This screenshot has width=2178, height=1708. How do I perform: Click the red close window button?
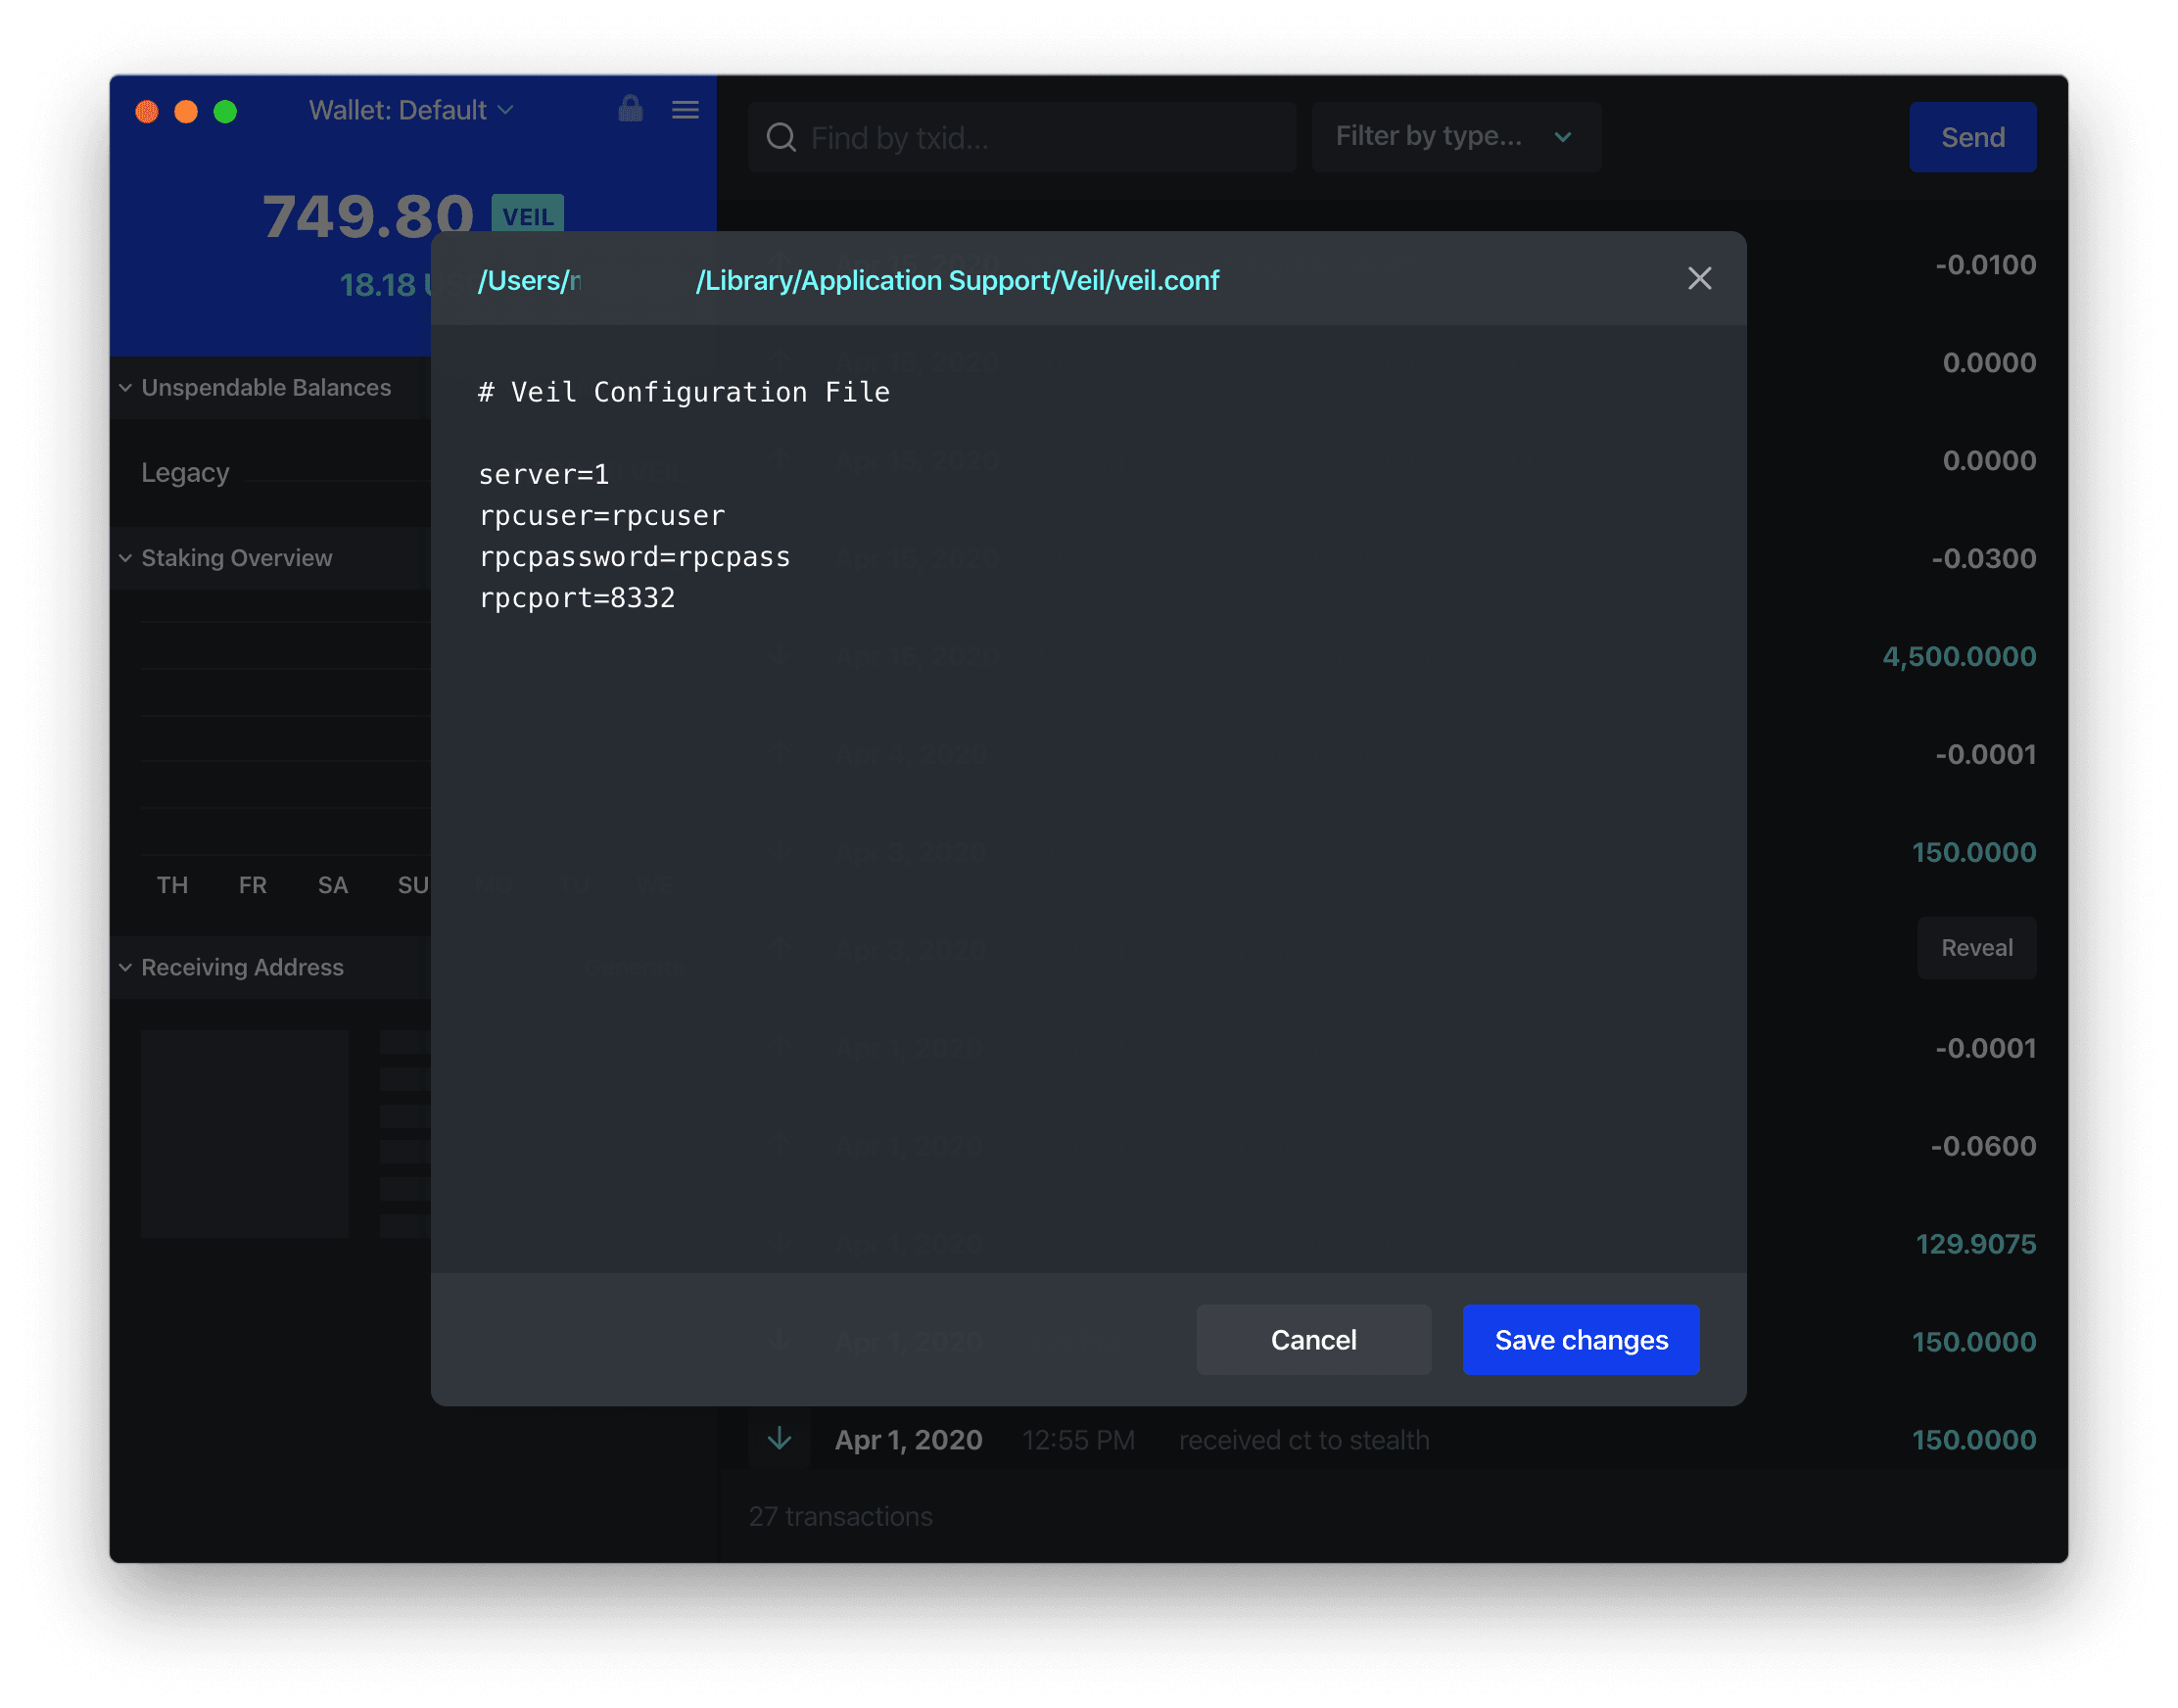147,111
